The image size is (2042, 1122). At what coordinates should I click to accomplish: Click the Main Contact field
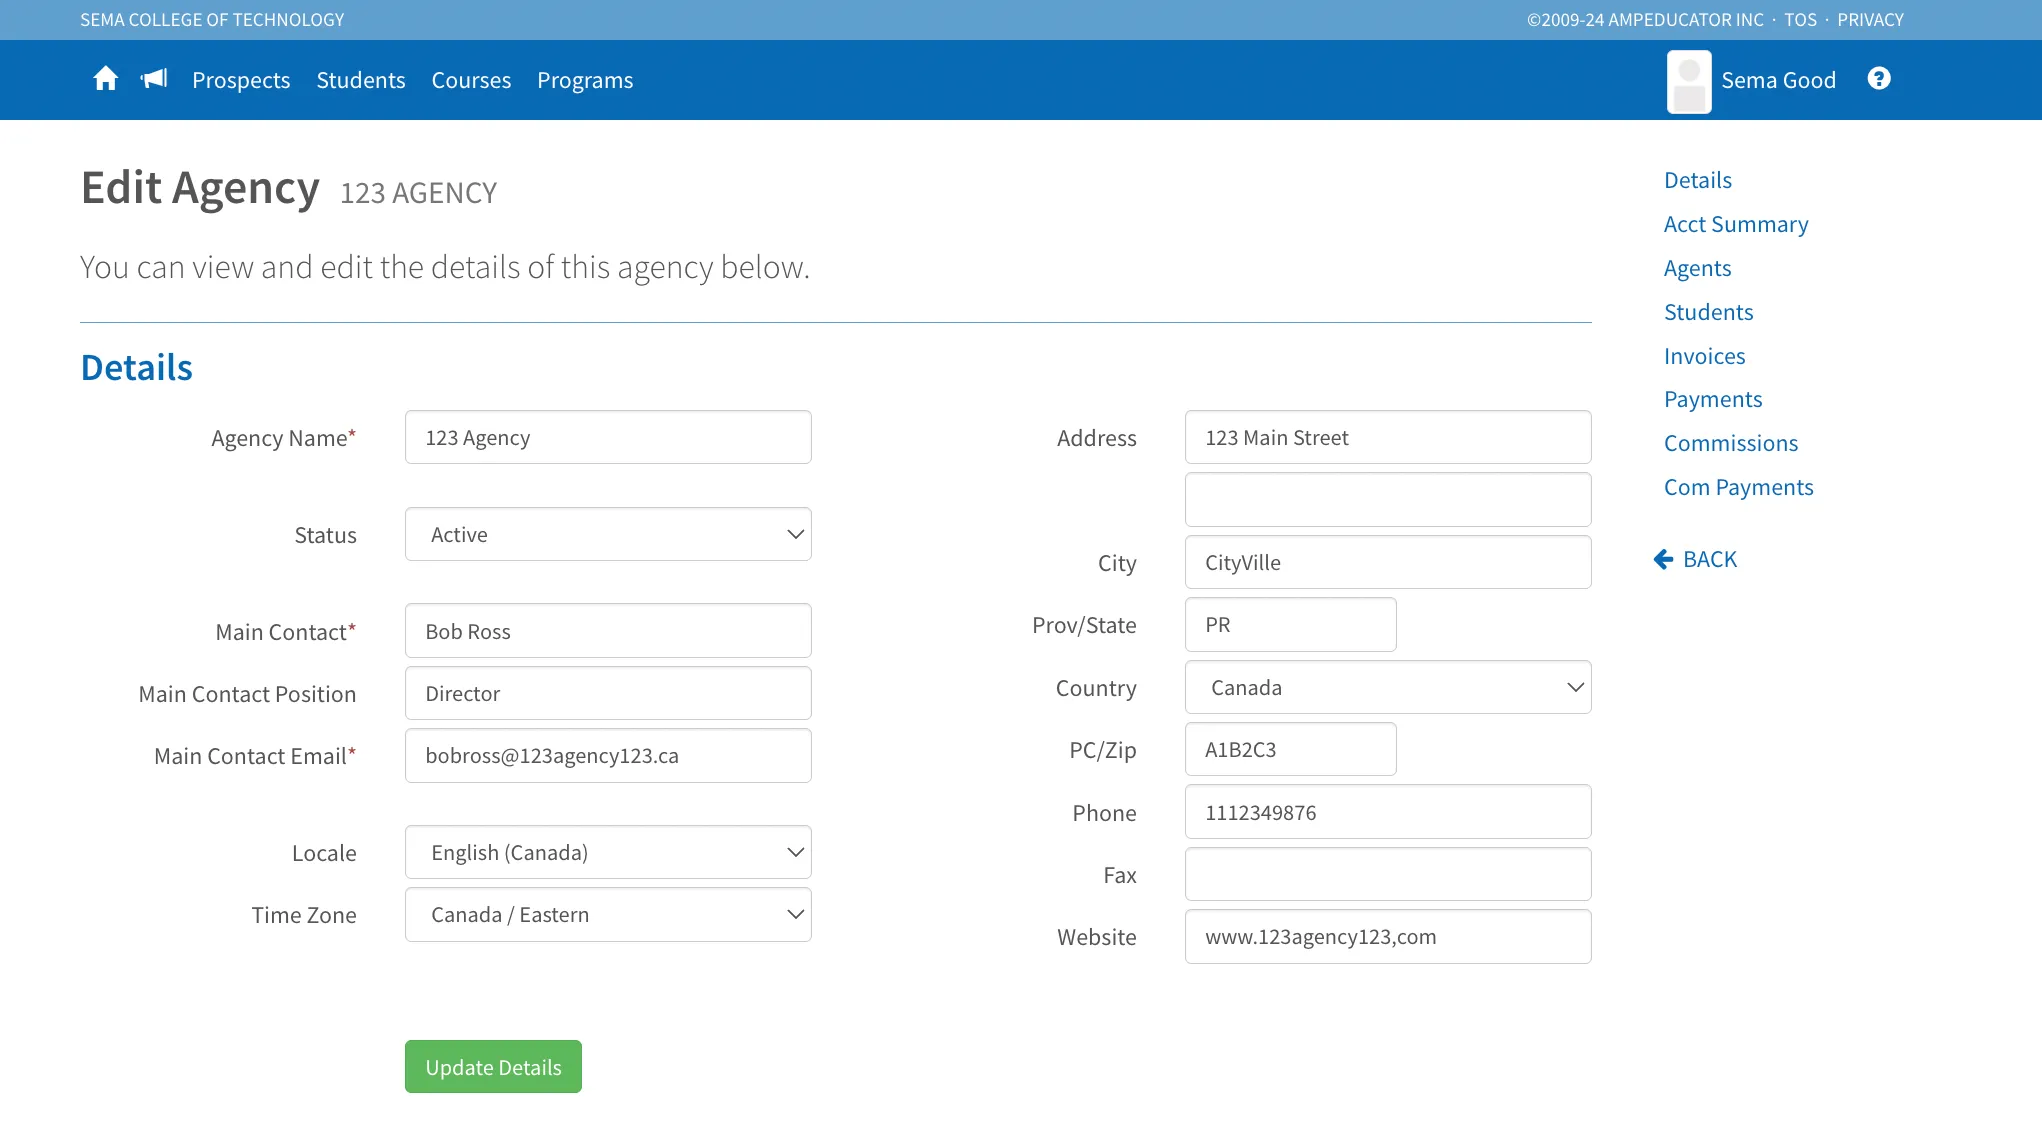point(608,631)
